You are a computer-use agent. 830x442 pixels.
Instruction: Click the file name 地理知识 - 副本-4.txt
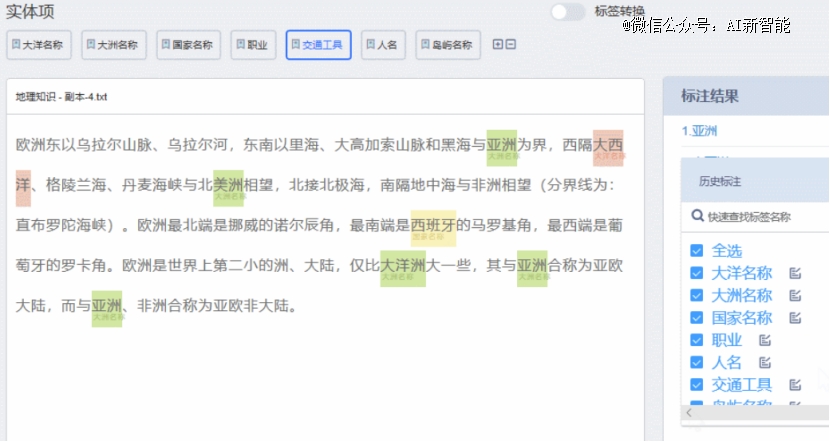[61, 97]
